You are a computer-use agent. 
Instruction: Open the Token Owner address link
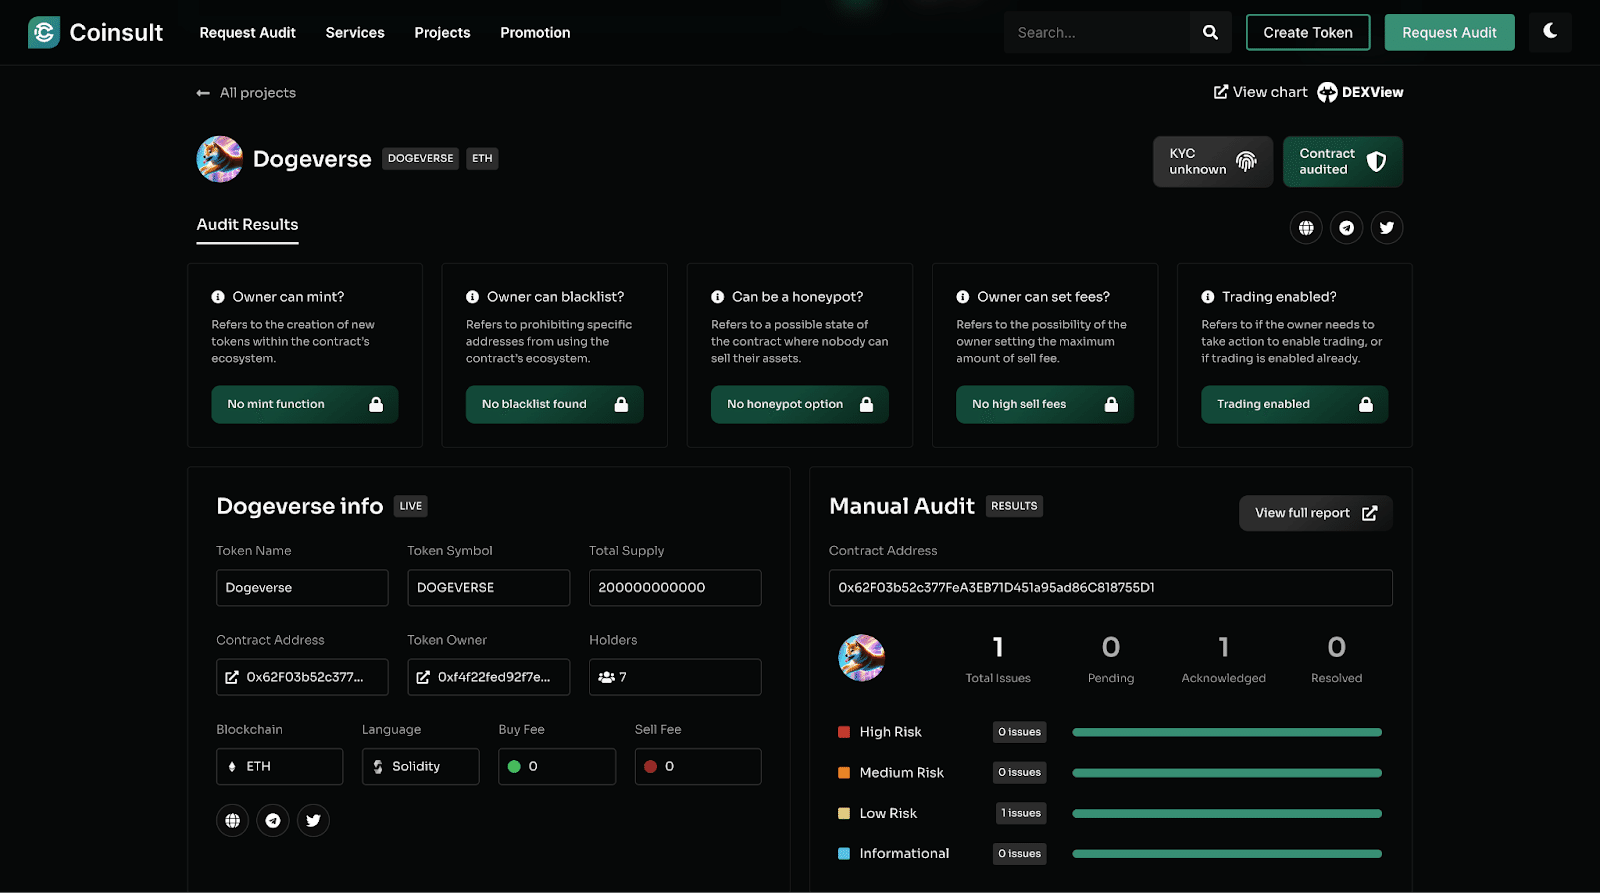pyautogui.click(x=488, y=677)
